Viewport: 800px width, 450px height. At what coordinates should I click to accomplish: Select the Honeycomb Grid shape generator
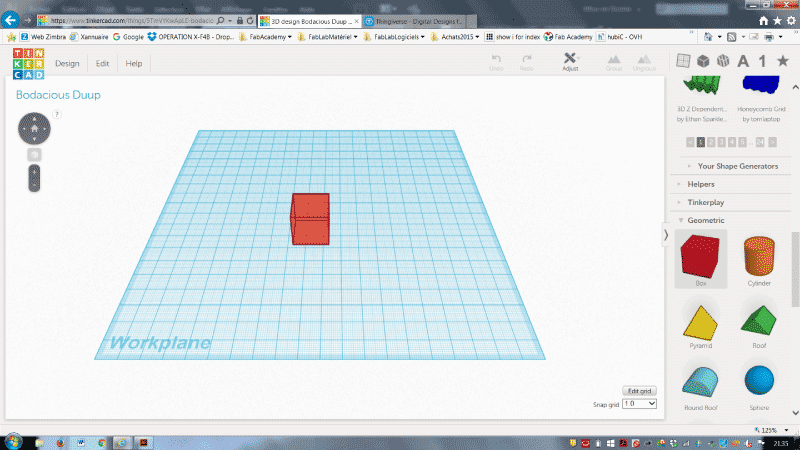pos(761,99)
